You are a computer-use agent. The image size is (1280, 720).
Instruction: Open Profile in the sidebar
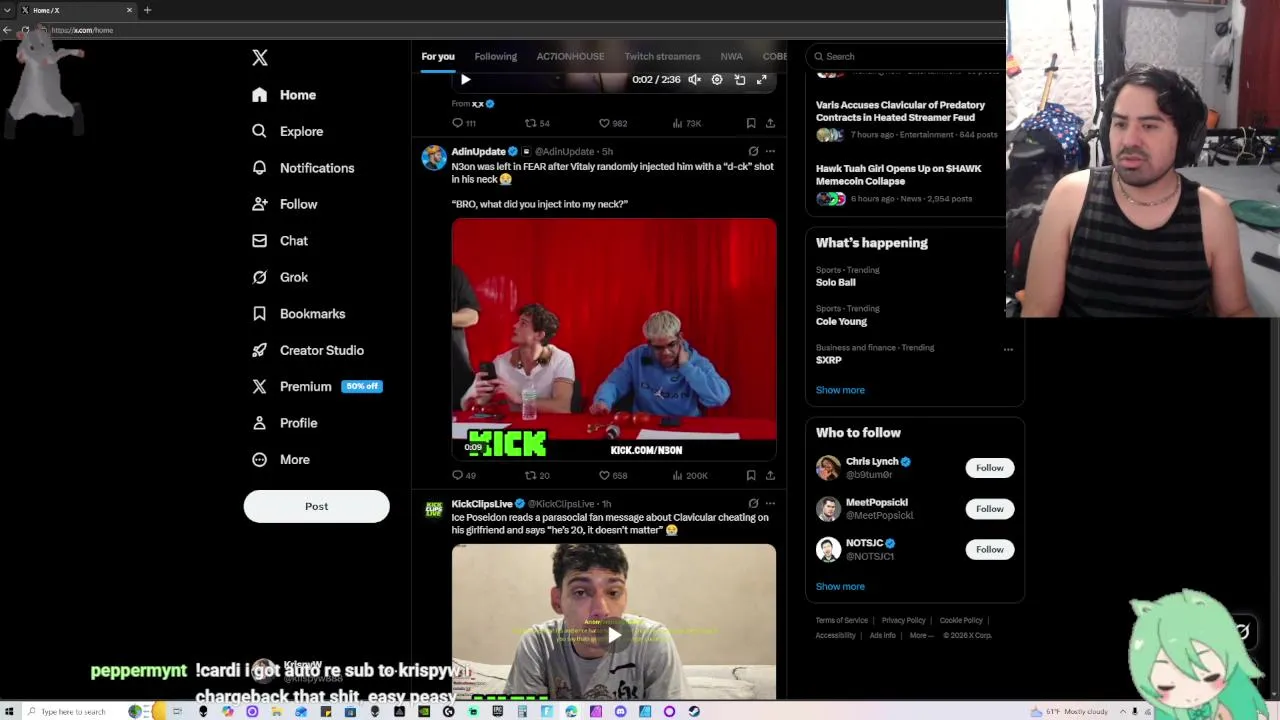click(x=285, y=423)
